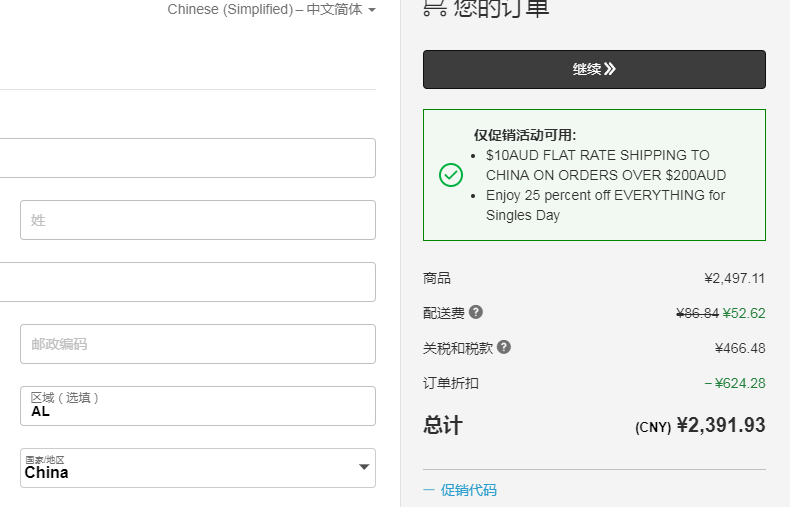Collapse the 促销代码 section using the minus icon
The width and height of the screenshot is (794, 507).
point(429,490)
